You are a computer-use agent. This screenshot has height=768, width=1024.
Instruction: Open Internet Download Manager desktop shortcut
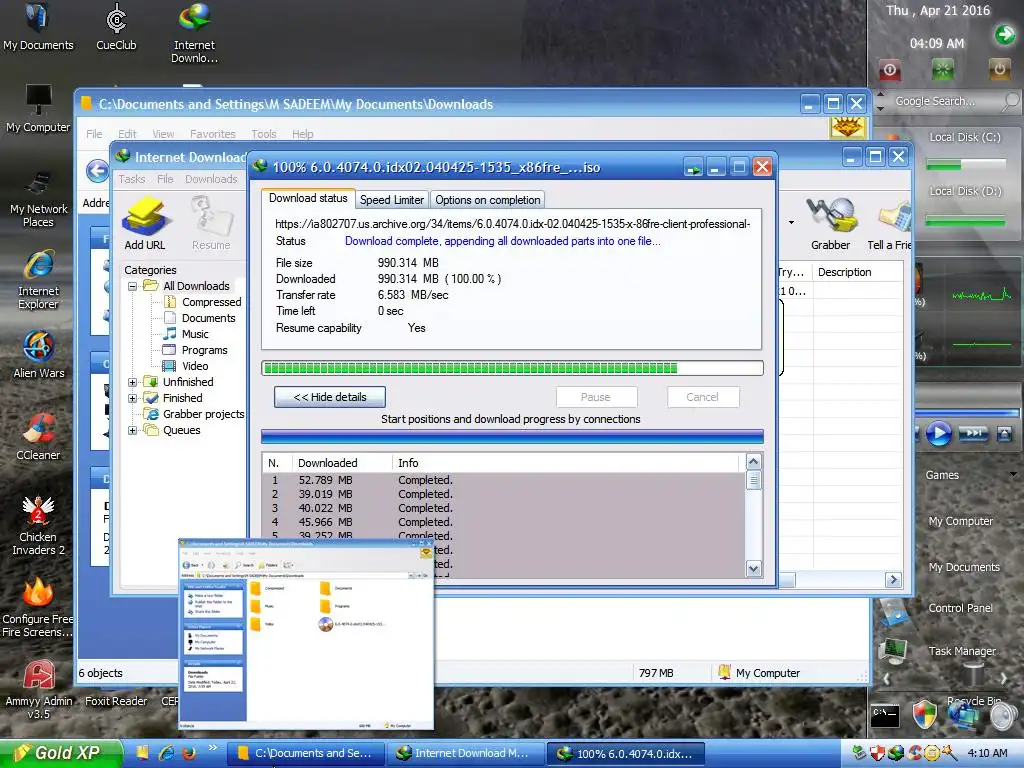pos(195,33)
